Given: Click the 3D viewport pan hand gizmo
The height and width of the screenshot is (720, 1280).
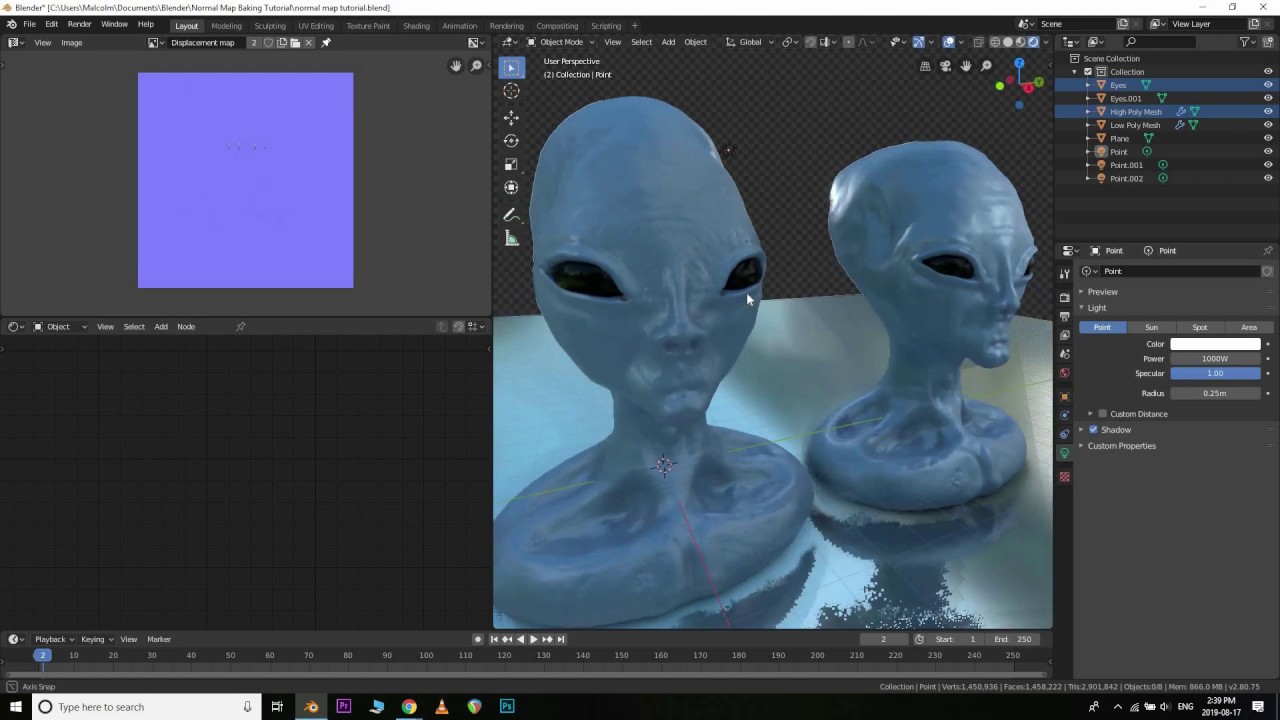Looking at the screenshot, I should (966, 66).
